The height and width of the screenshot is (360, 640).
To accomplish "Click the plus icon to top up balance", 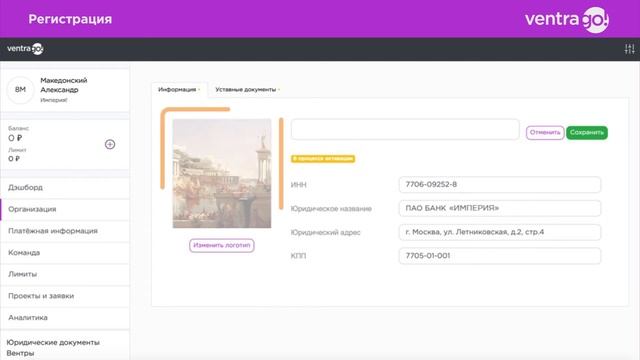I will coord(110,144).
